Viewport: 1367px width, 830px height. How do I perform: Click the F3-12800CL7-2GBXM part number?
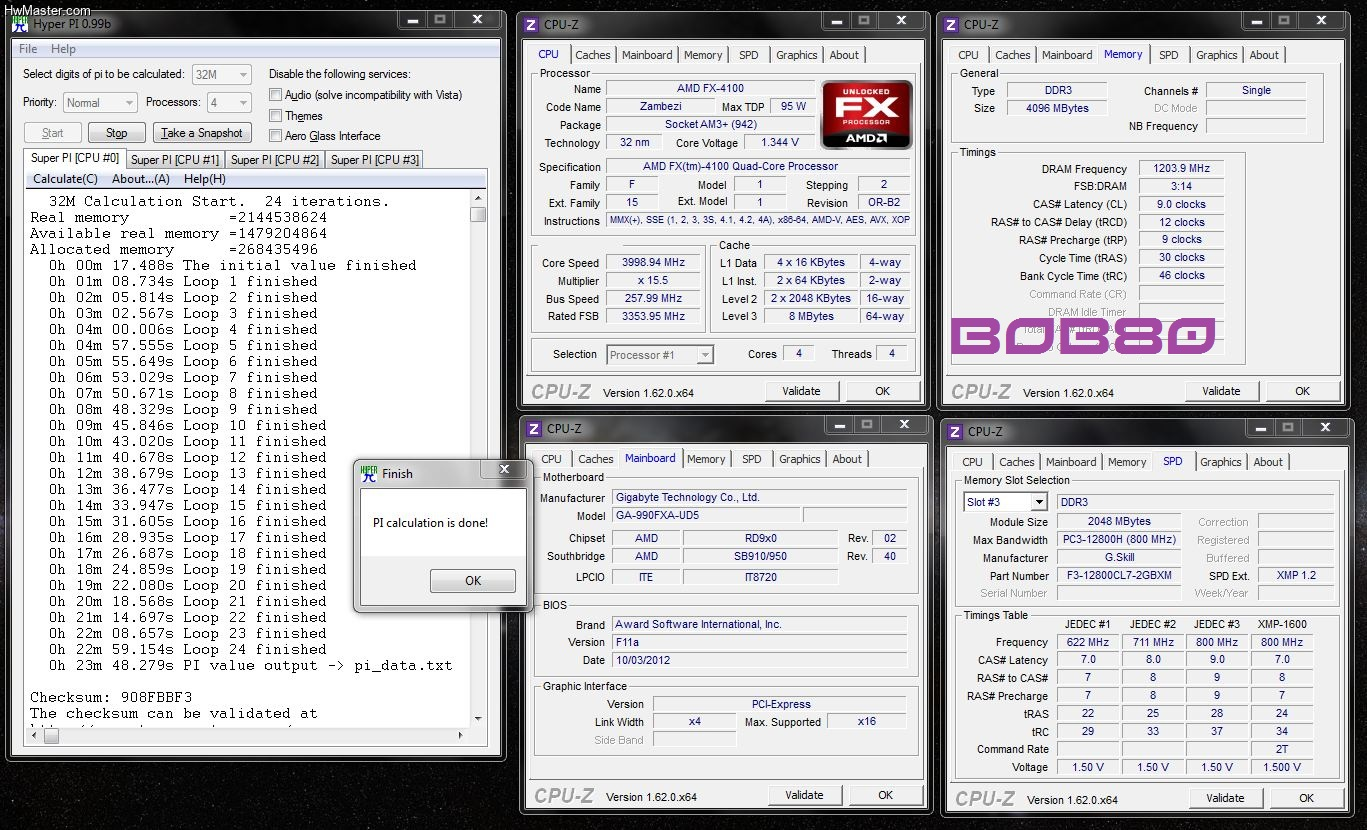pos(1120,576)
